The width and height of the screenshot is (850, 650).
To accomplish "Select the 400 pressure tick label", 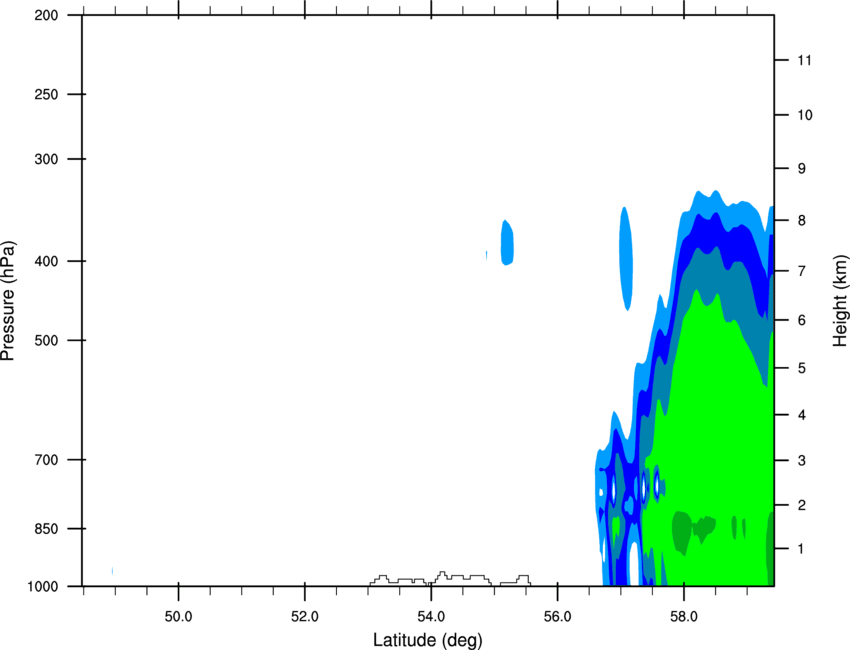I will (46, 261).
